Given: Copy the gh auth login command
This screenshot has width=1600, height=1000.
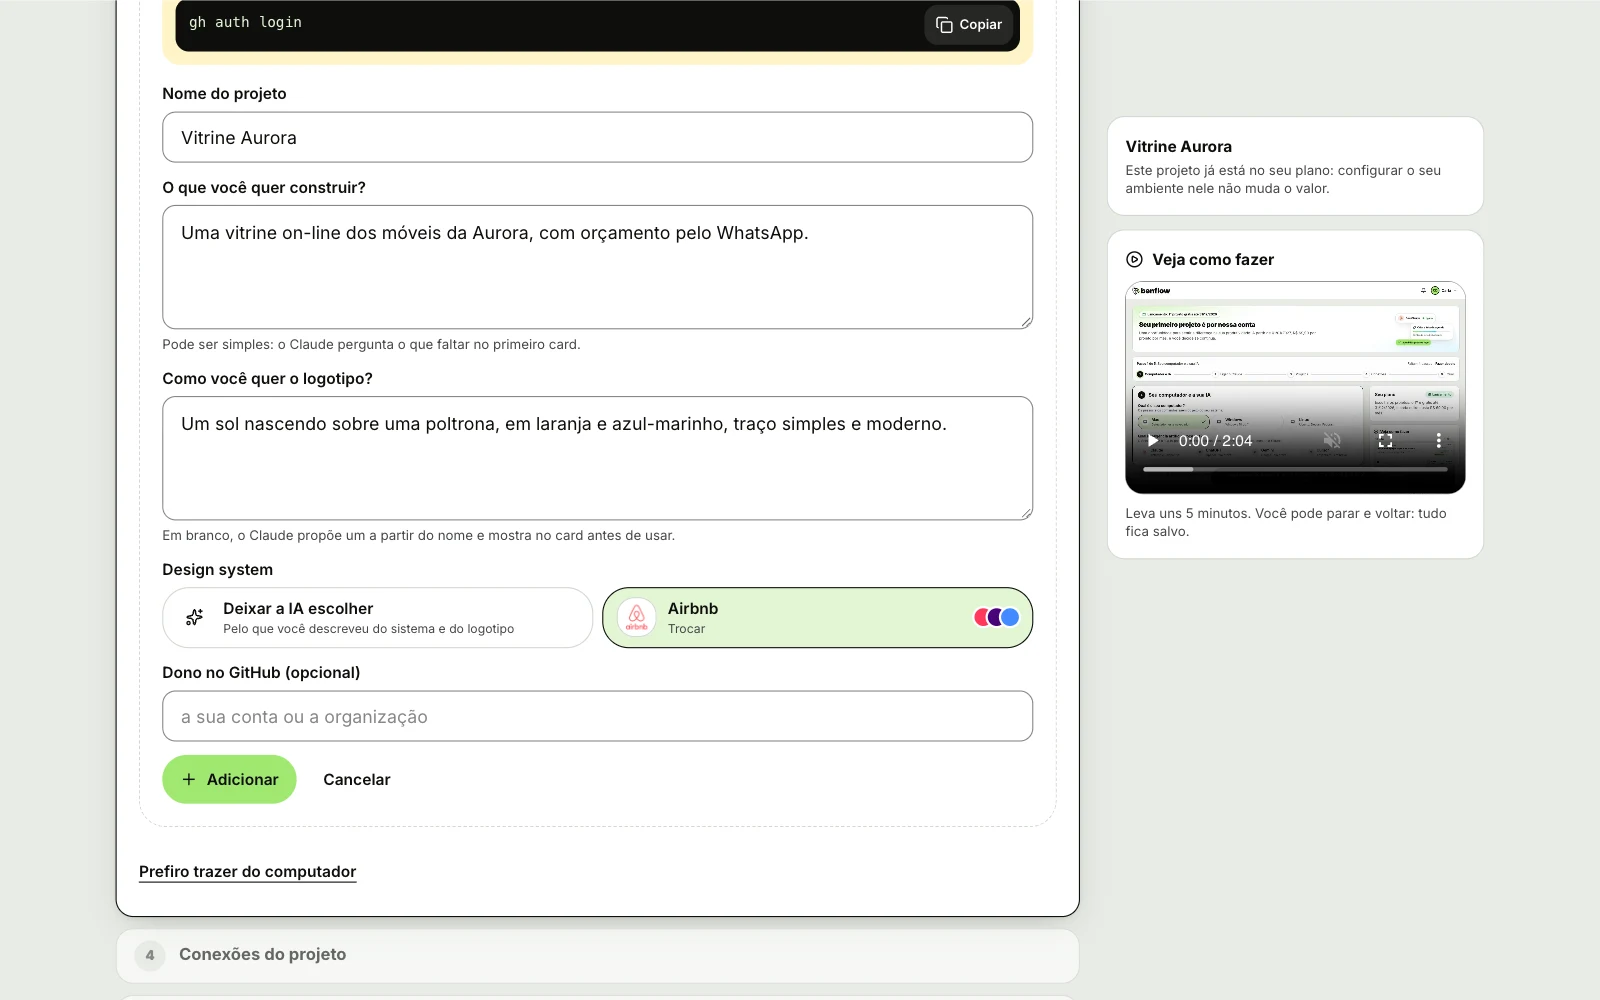Looking at the screenshot, I should click(968, 25).
